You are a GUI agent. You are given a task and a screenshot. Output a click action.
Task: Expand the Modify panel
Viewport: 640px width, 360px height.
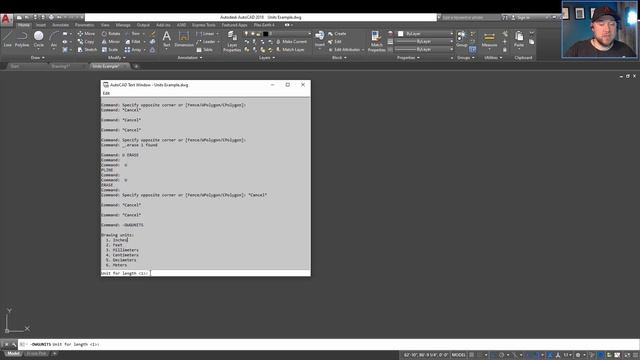[116, 58]
